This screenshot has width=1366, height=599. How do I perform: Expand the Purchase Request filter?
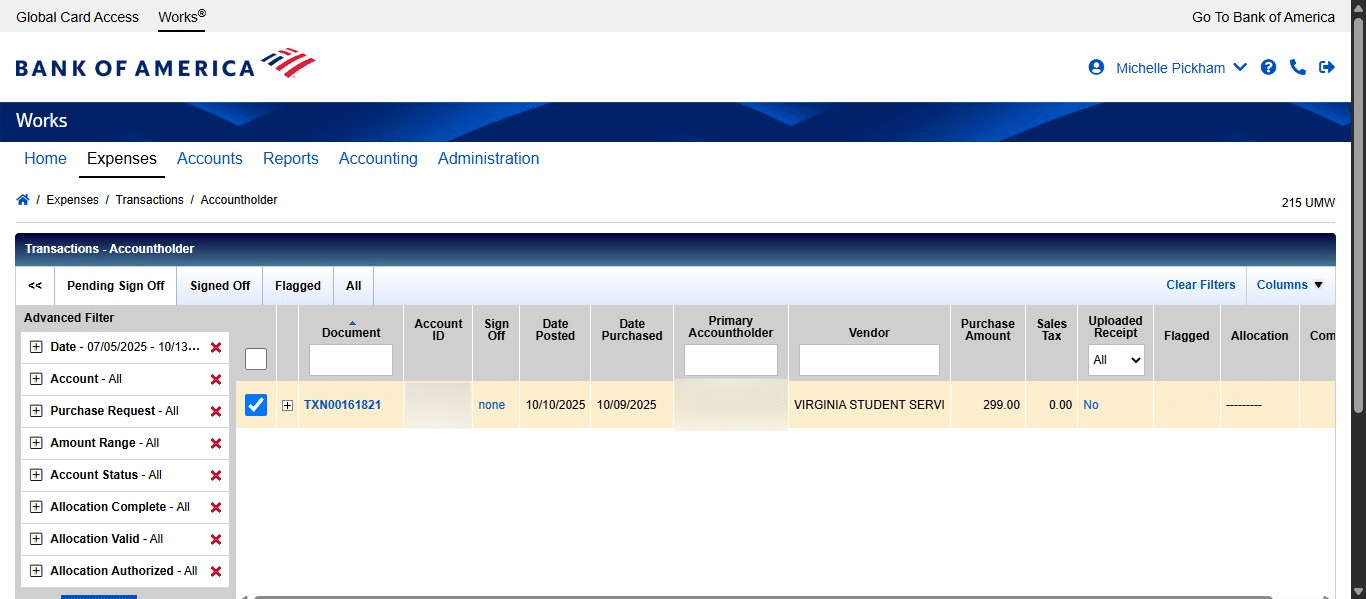pos(36,411)
